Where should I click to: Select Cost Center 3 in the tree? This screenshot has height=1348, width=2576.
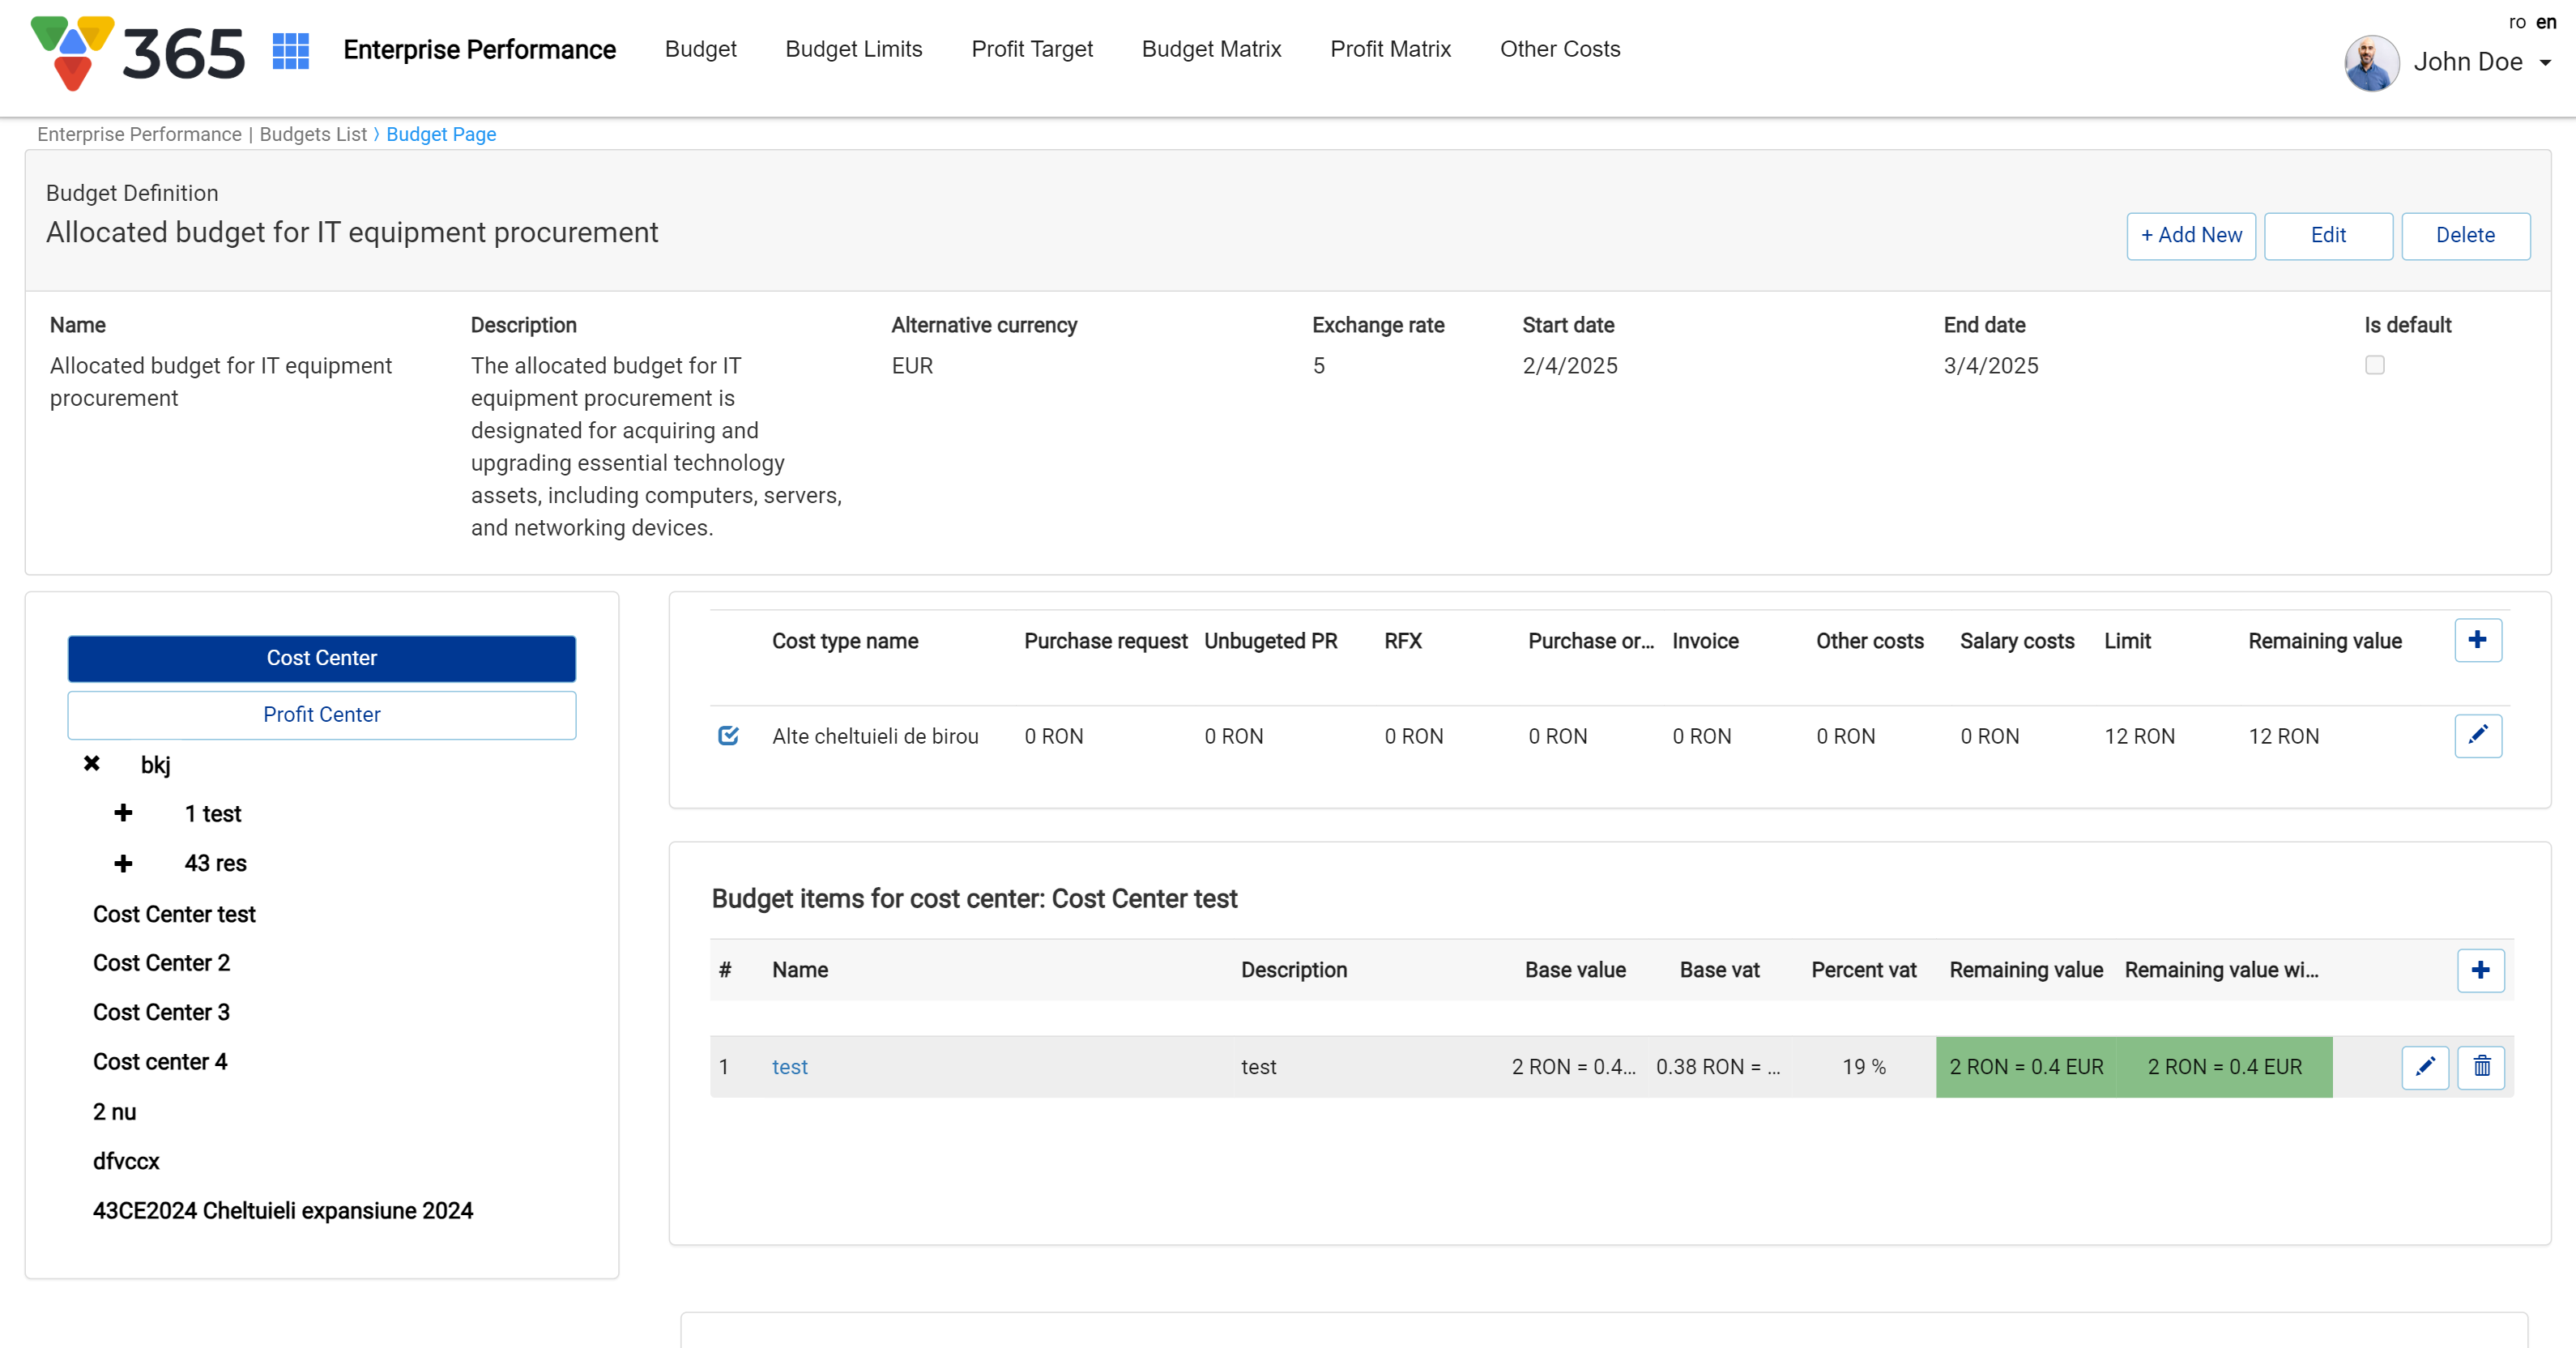point(161,1012)
